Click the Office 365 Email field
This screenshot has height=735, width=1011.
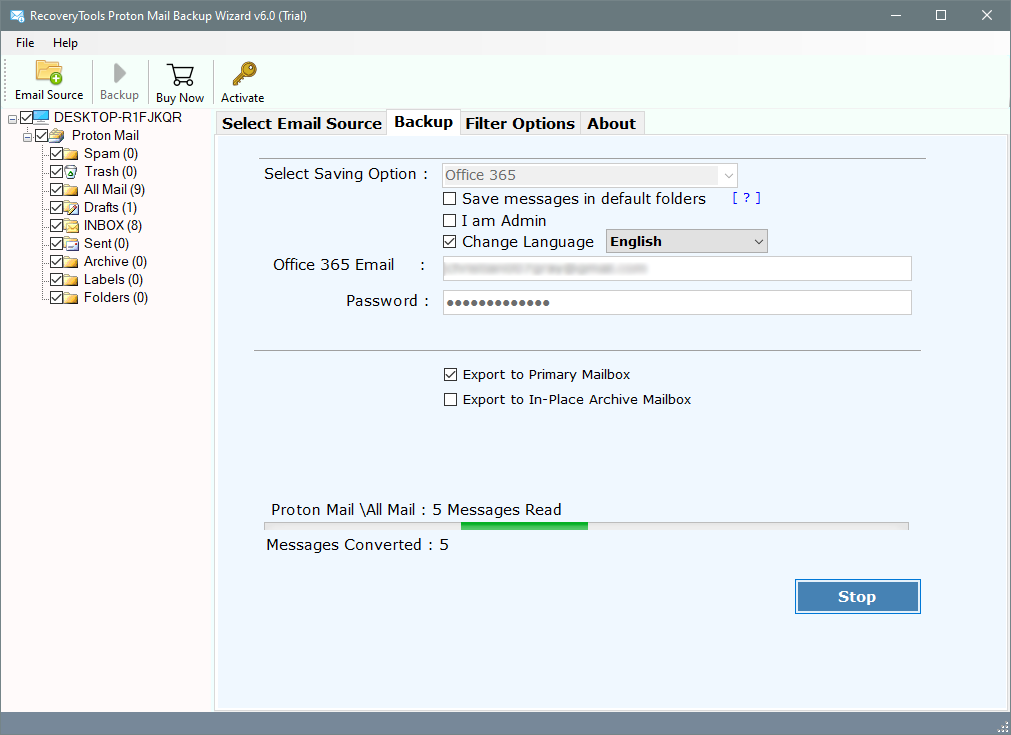click(x=677, y=268)
